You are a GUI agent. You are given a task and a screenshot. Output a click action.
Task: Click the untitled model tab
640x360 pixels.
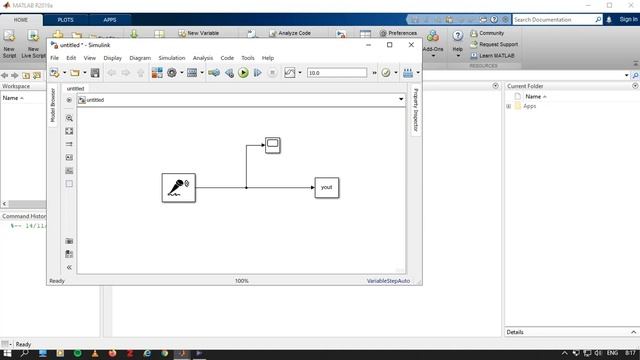click(75, 89)
